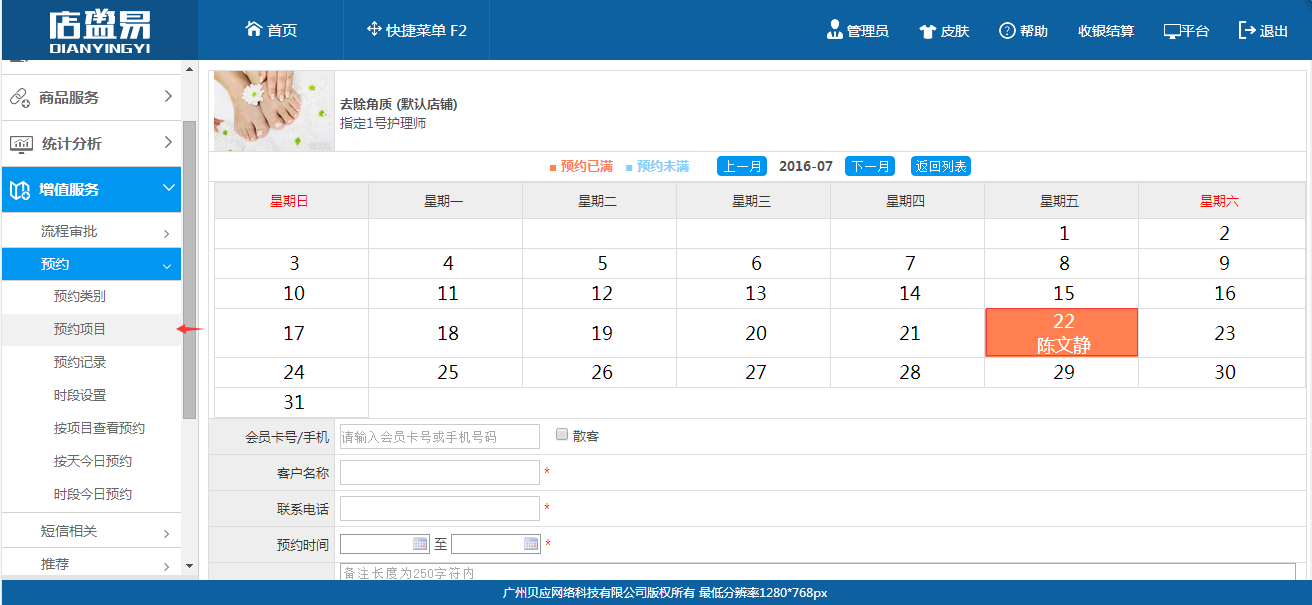Click 返回列表 button
Image resolution: width=1312 pixels, height=605 pixels.
coord(941,166)
